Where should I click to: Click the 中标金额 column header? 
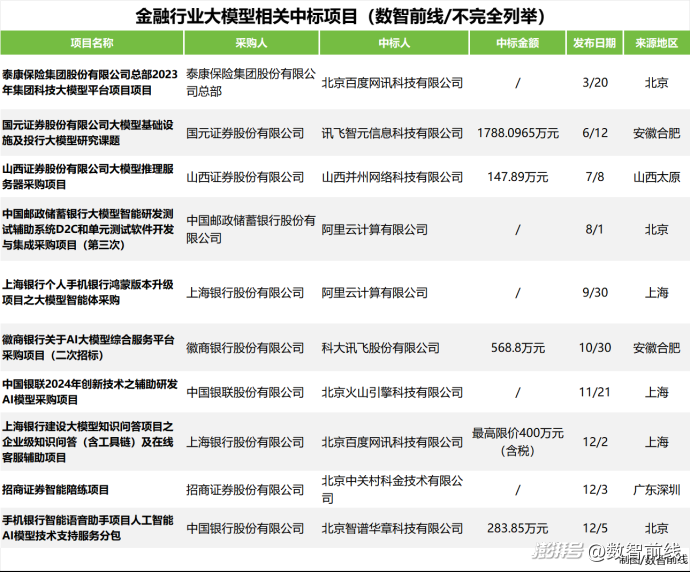click(x=518, y=43)
